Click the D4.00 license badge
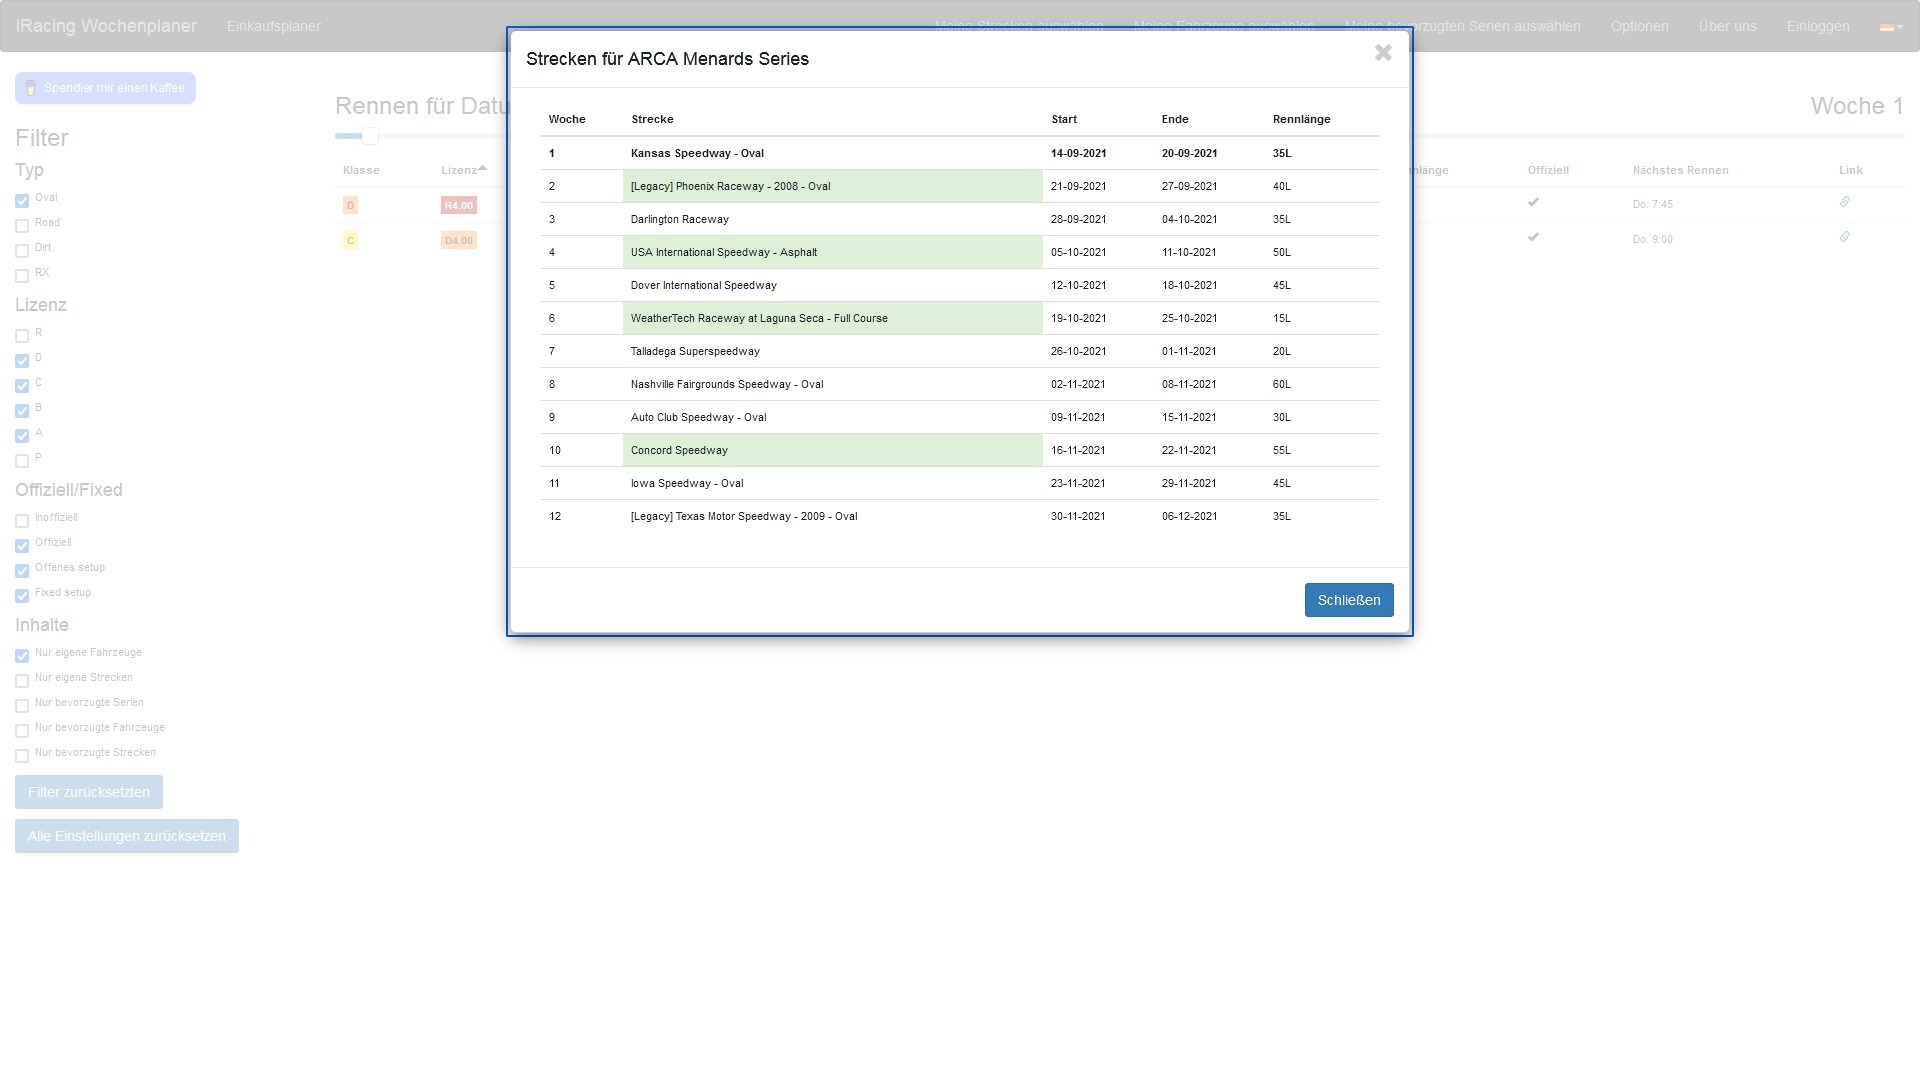This screenshot has height=1080, width=1920. click(458, 240)
